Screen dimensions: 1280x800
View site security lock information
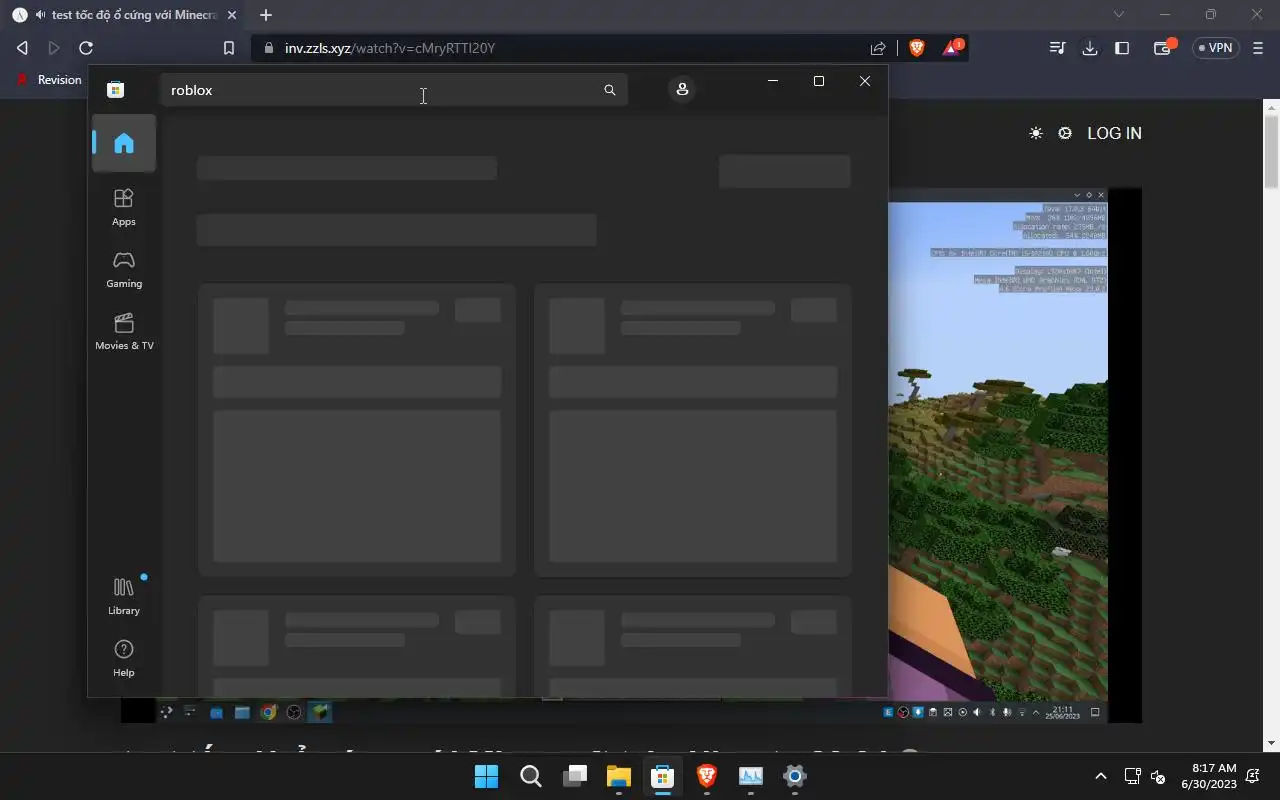click(x=268, y=48)
